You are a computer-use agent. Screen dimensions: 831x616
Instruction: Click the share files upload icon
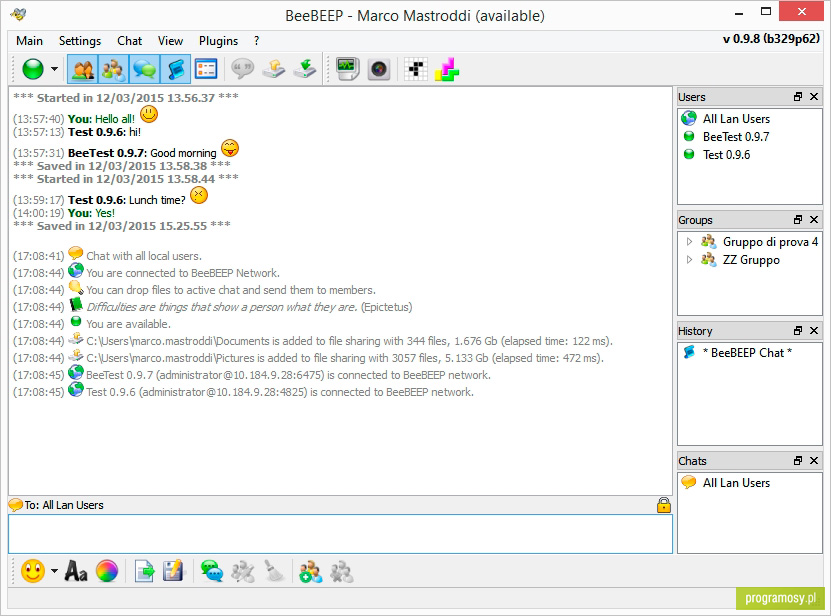273,69
